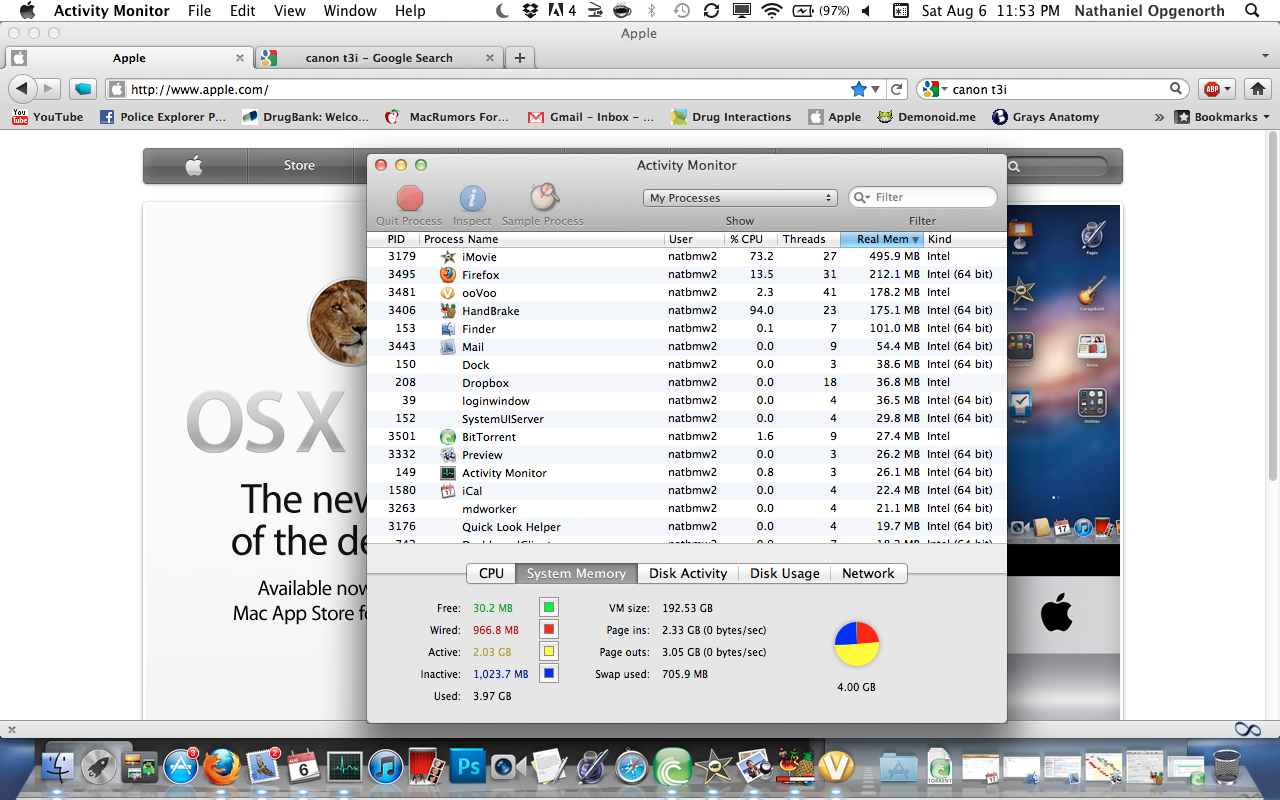Click the green Free memory color swatch
Image resolution: width=1280 pixels, height=800 pixels.
click(x=549, y=608)
